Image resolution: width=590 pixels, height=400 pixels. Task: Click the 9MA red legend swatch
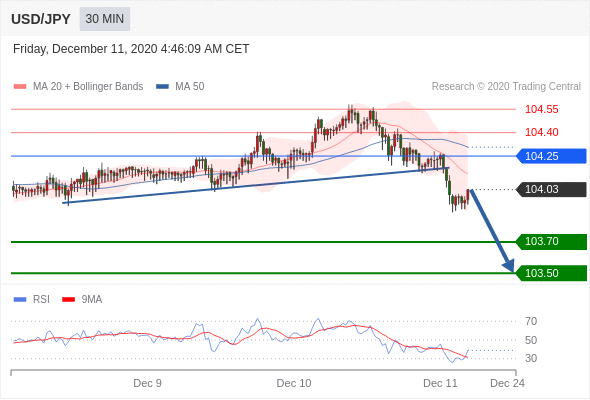(x=68, y=300)
